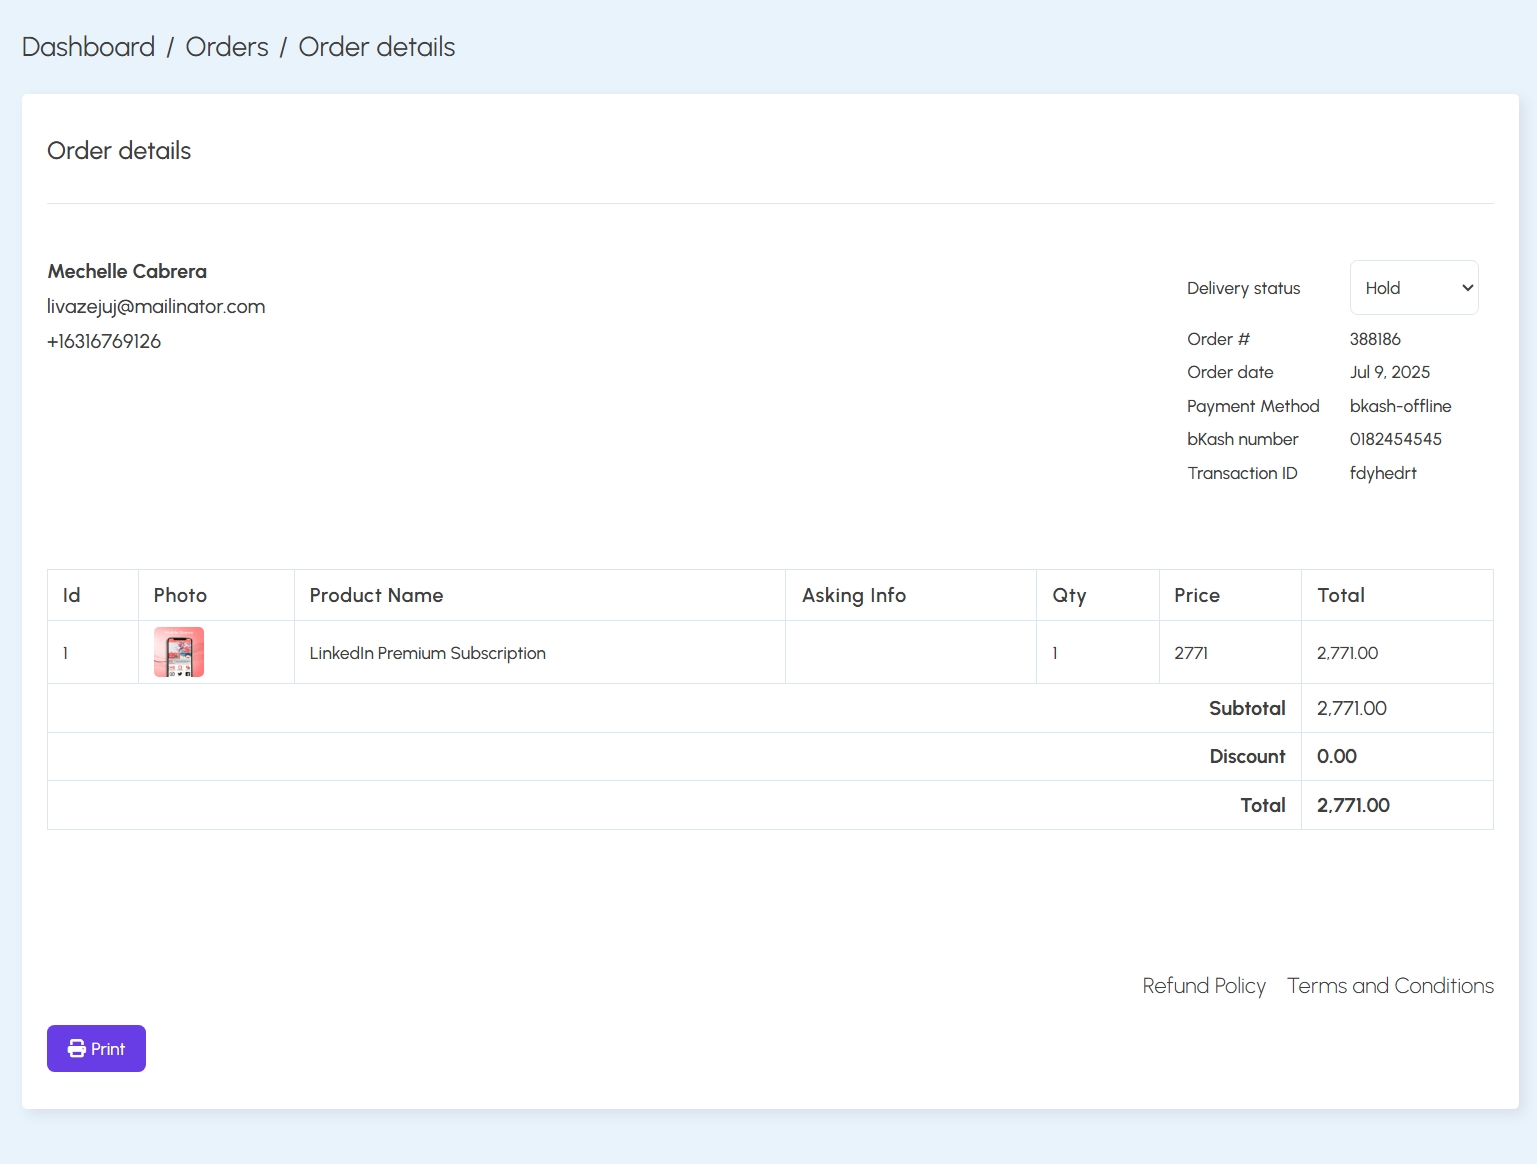The width and height of the screenshot is (1537, 1164).
Task: Click the bold final Total amount 2,771.00
Action: point(1353,805)
